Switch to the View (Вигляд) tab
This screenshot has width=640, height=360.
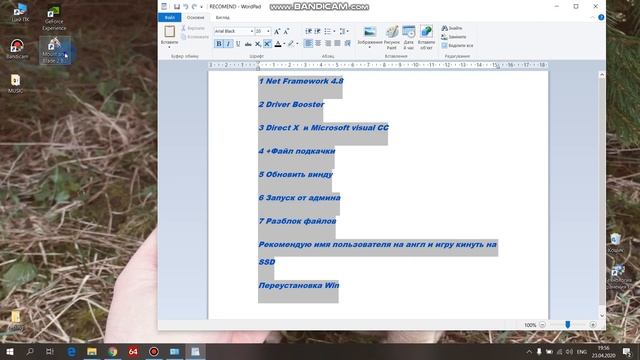click(x=222, y=18)
